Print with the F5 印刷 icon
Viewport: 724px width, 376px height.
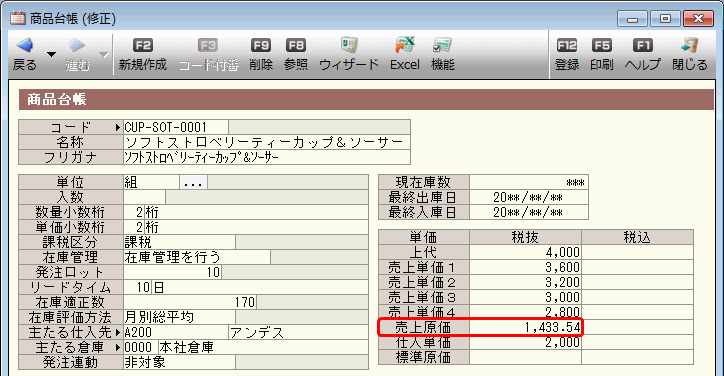(x=602, y=45)
